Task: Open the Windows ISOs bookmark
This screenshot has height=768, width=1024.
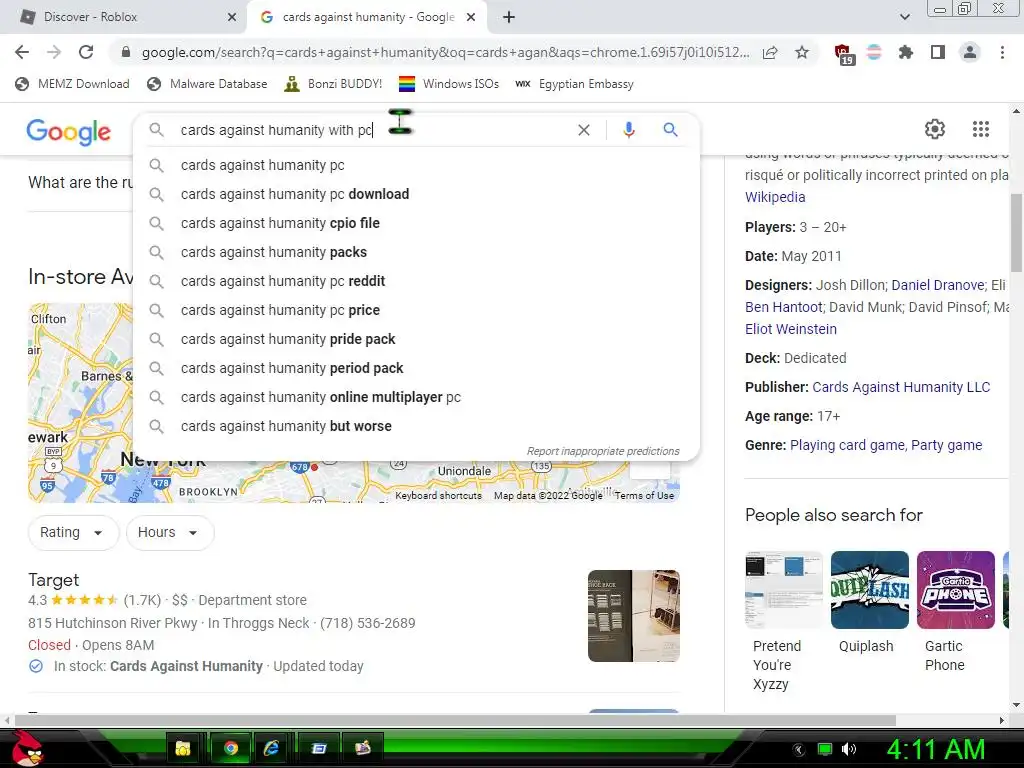Action: (449, 84)
